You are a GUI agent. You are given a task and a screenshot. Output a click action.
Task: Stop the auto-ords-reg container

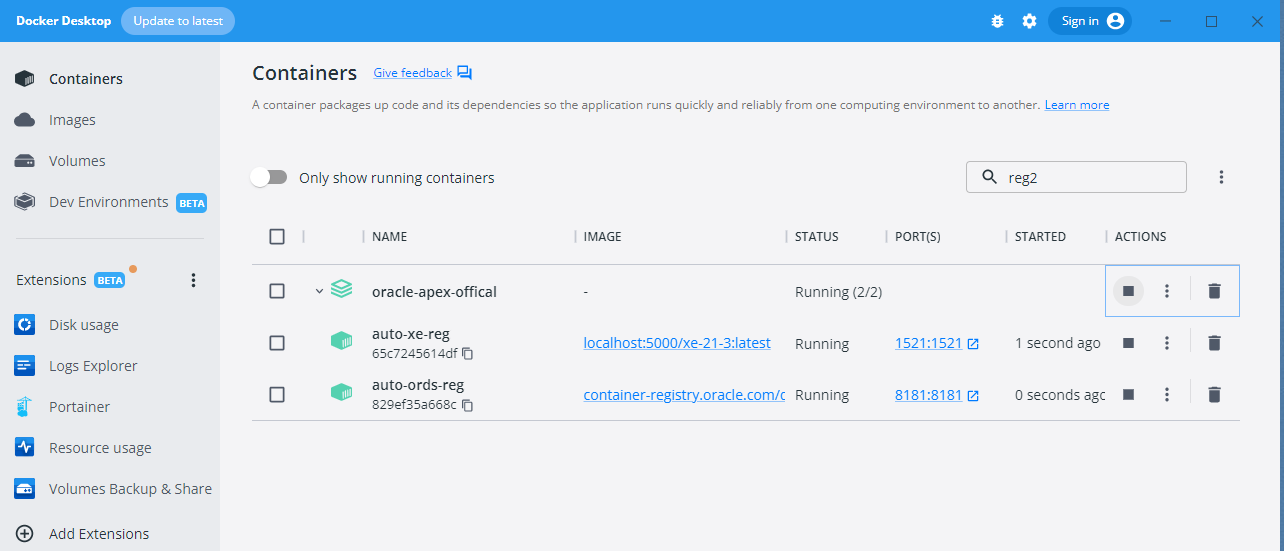(1128, 395)
